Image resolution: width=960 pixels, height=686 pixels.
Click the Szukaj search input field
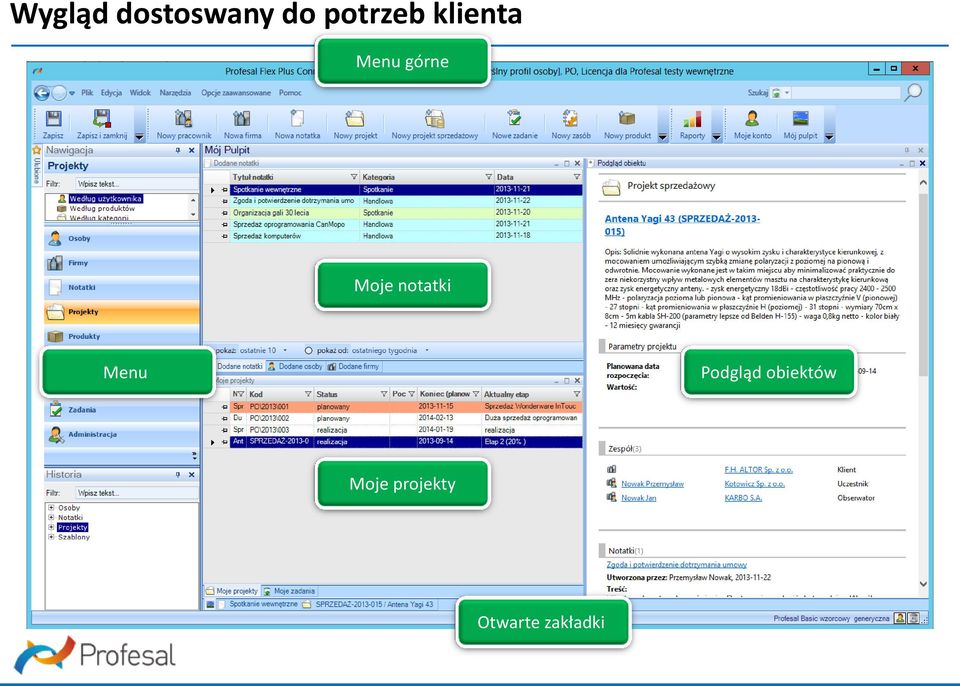coord(846,92)
